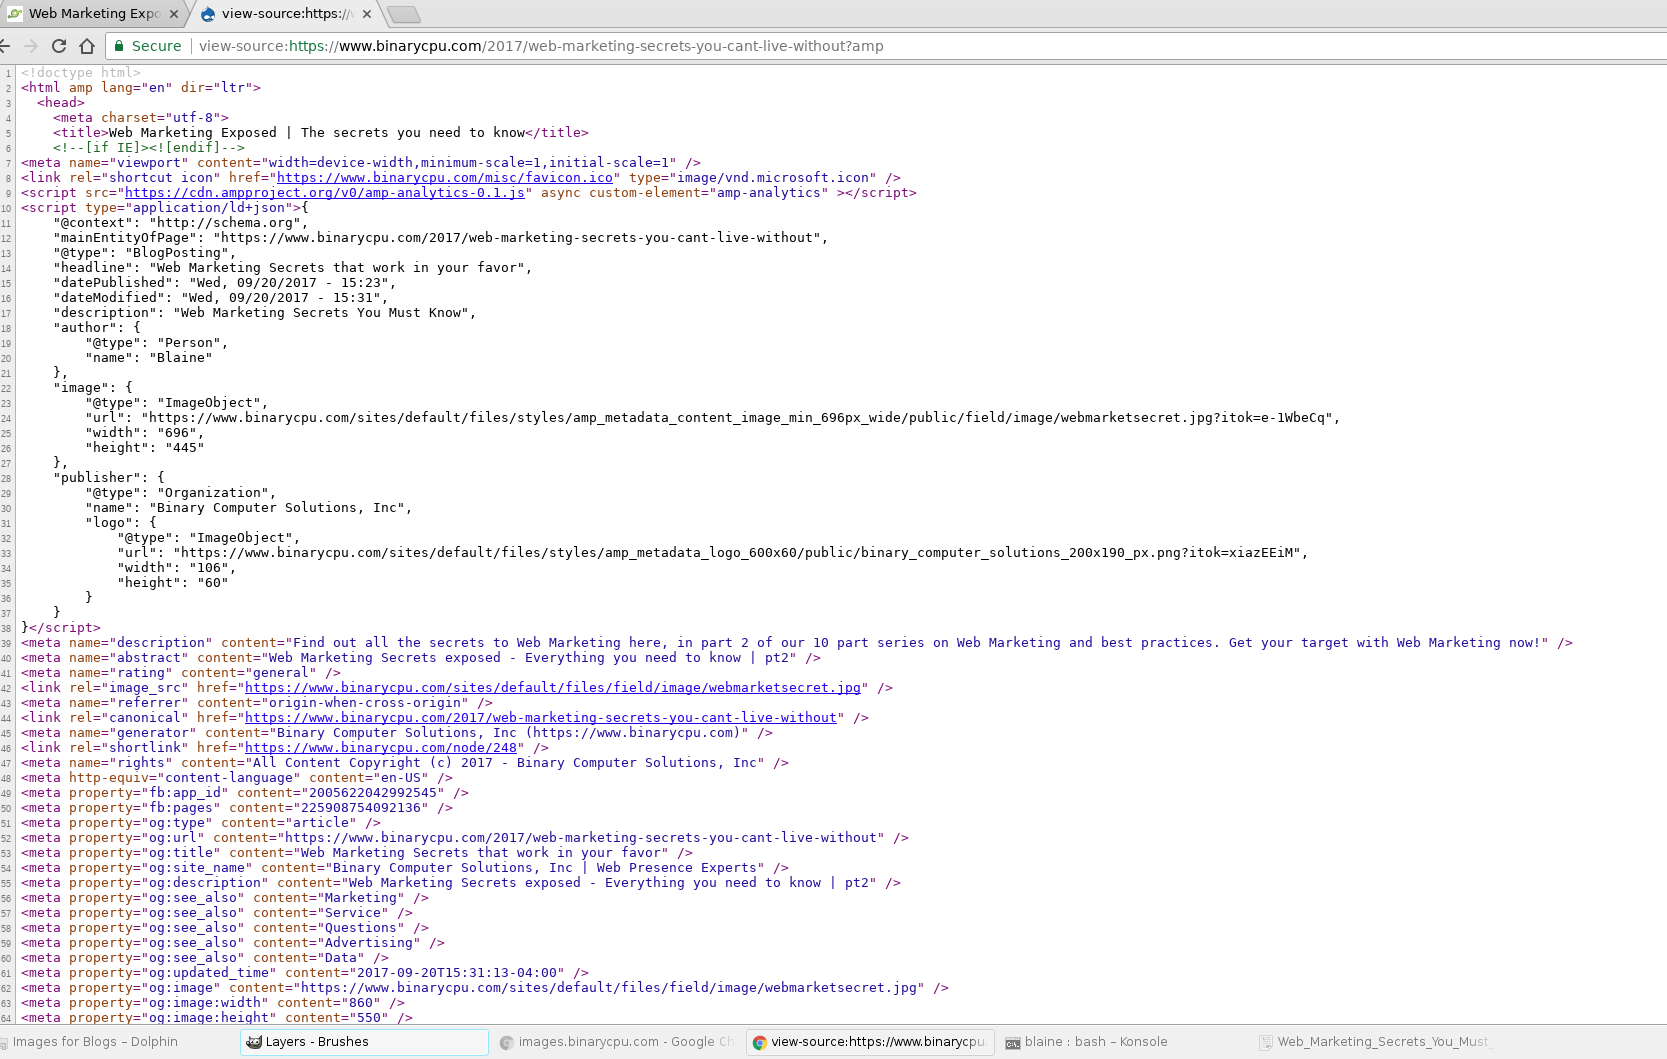This screenshot has height=1059, width=1667.
Task: Click the og:see_also "Questions" value
Action: [x=361, y=928]
